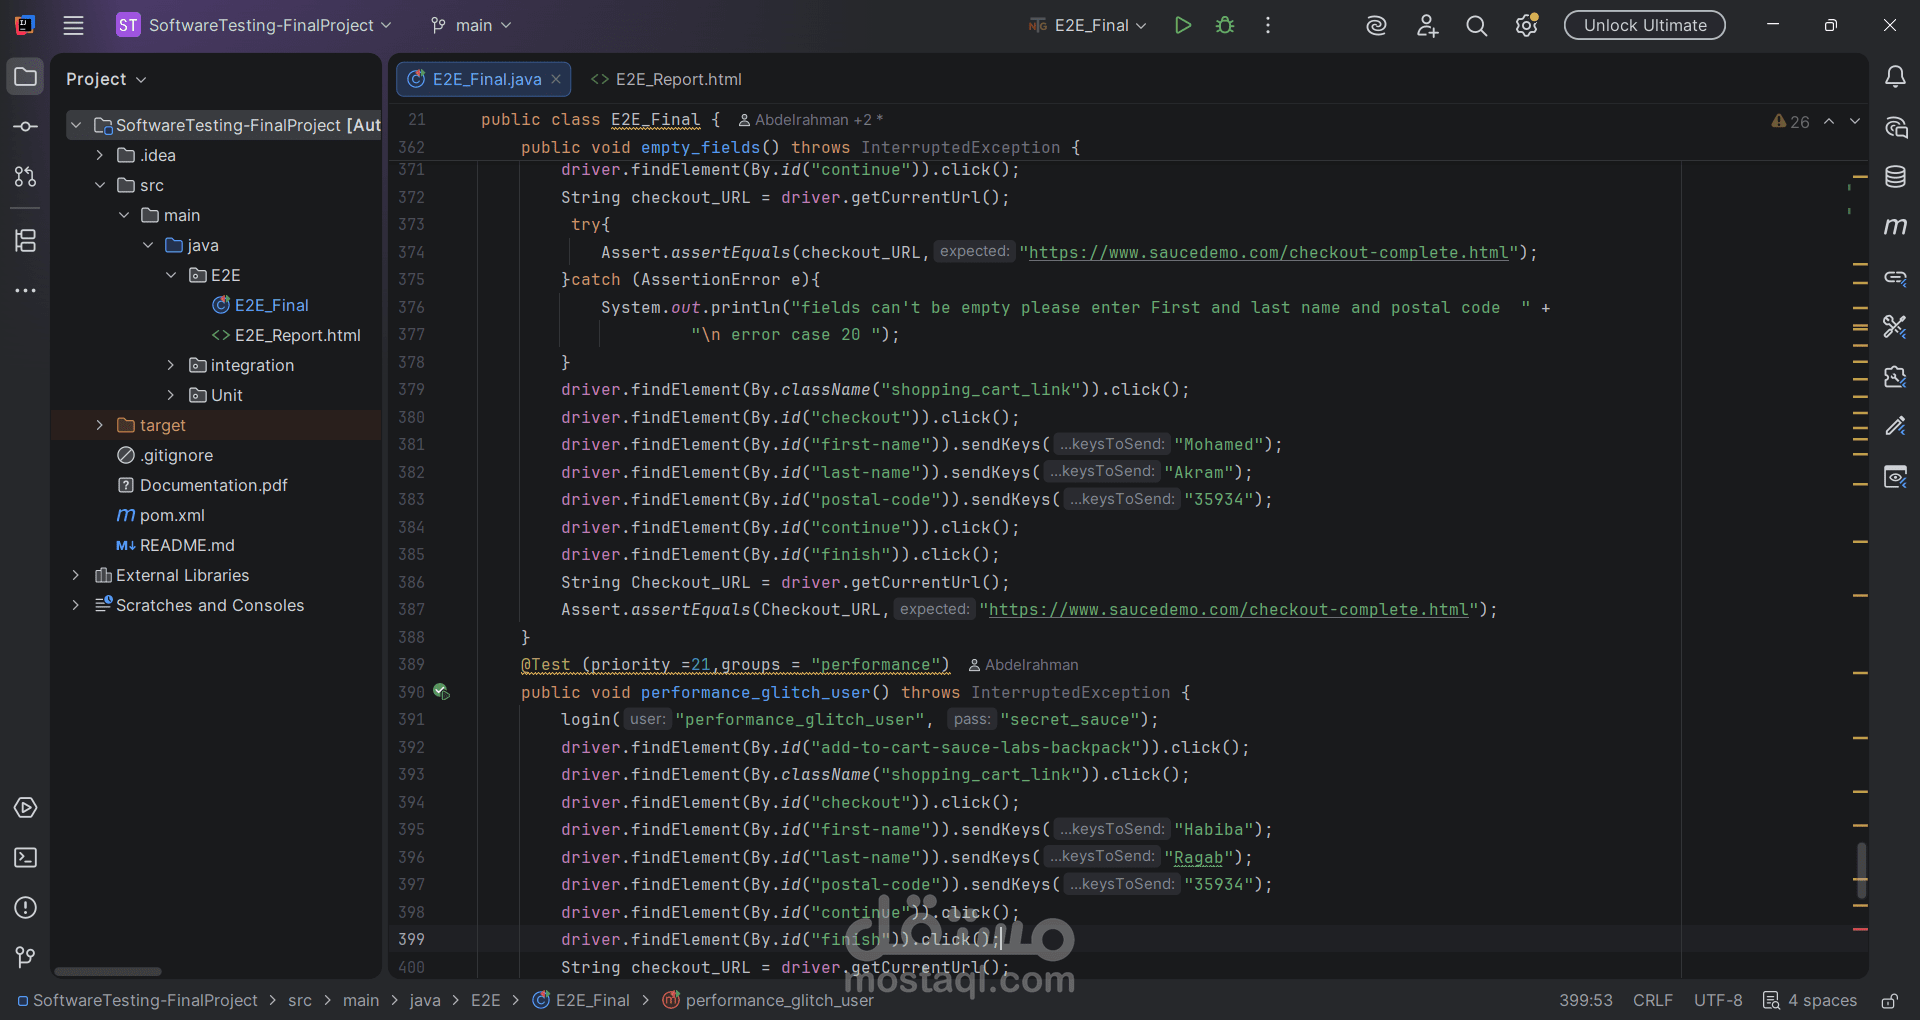Collapse the E2E package
Image resolution: width=1920 pixels, height=1020 pixels.
point(171,275)
